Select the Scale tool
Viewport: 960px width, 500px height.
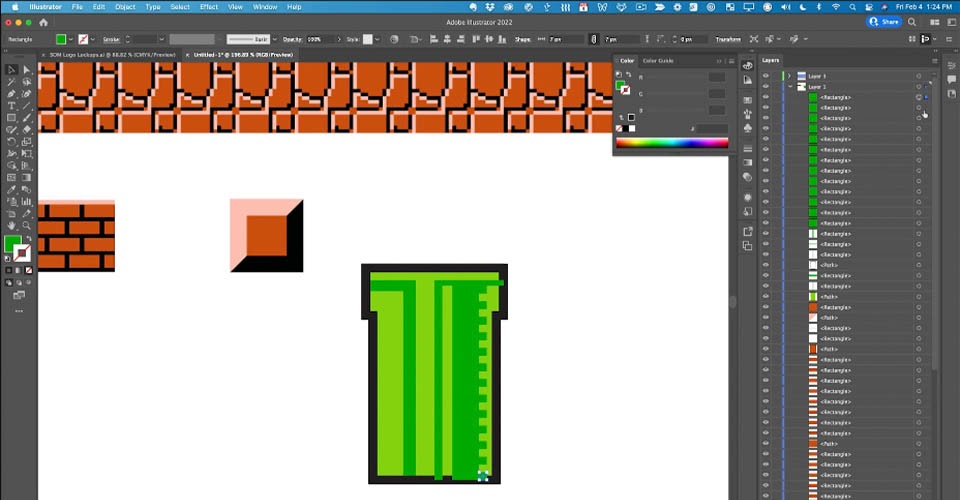click(x=27, y=141)
